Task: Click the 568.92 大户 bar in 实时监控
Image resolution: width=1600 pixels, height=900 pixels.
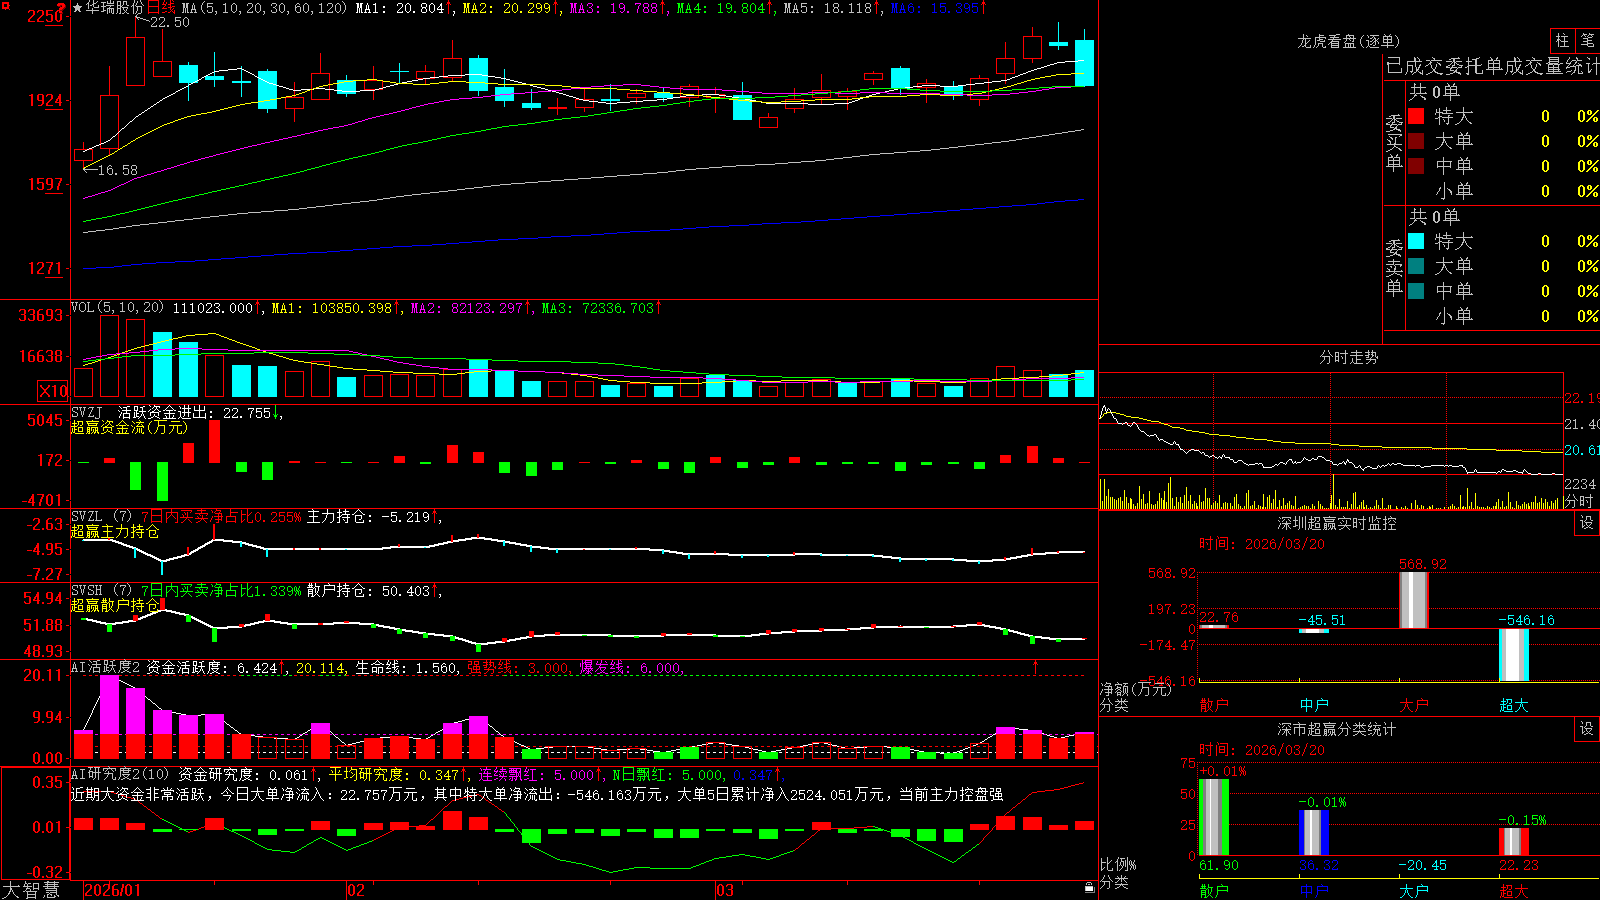Action: [x=1414, y=600]
